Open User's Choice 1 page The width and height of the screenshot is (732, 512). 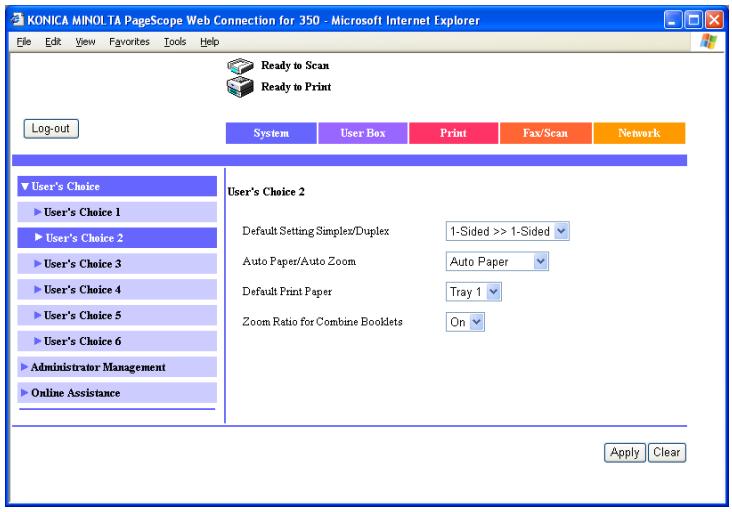click(117, 212)
